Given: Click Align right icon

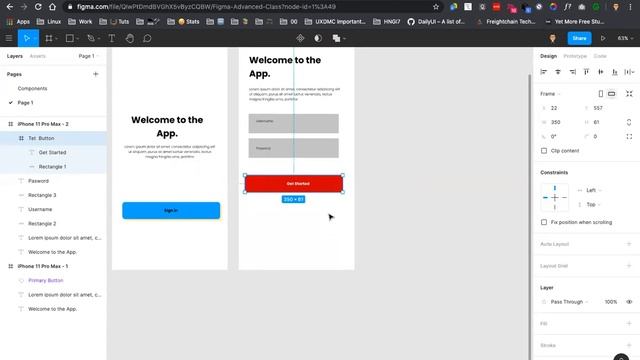Looking at the screenshot, I should click(x=572, y=72).
